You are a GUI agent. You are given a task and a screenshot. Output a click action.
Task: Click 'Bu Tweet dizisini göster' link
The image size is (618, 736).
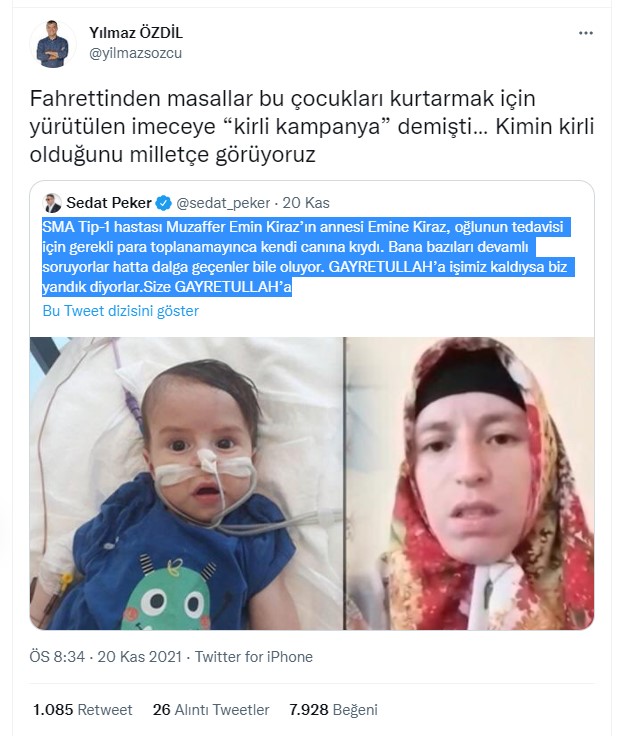tap(121, 311)
